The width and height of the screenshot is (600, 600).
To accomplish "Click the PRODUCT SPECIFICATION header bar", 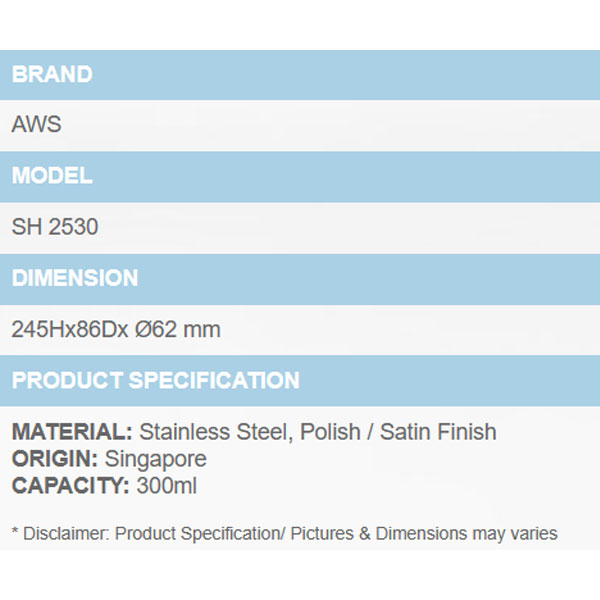I will (x=155, y=381).
